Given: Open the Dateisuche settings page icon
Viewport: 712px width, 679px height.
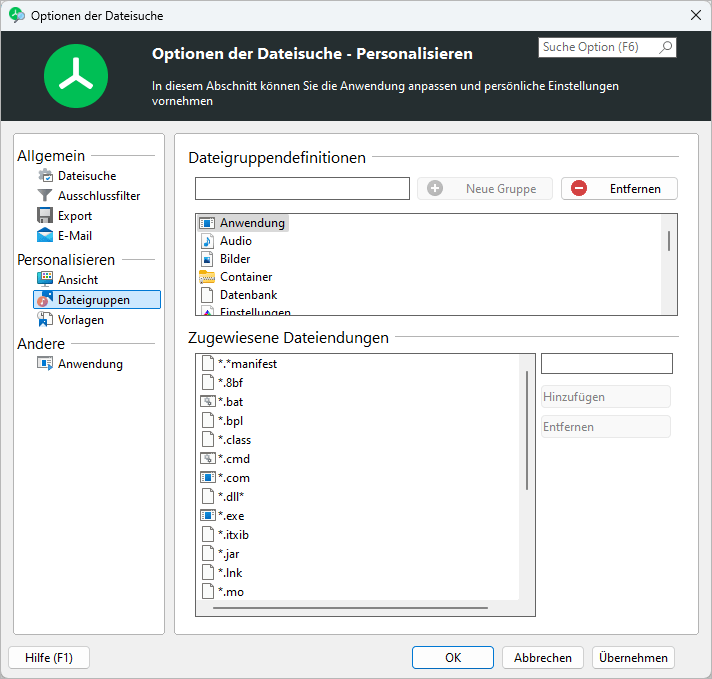Looking at the screenshot, I should pyautogui.click(x=45, y=176).
